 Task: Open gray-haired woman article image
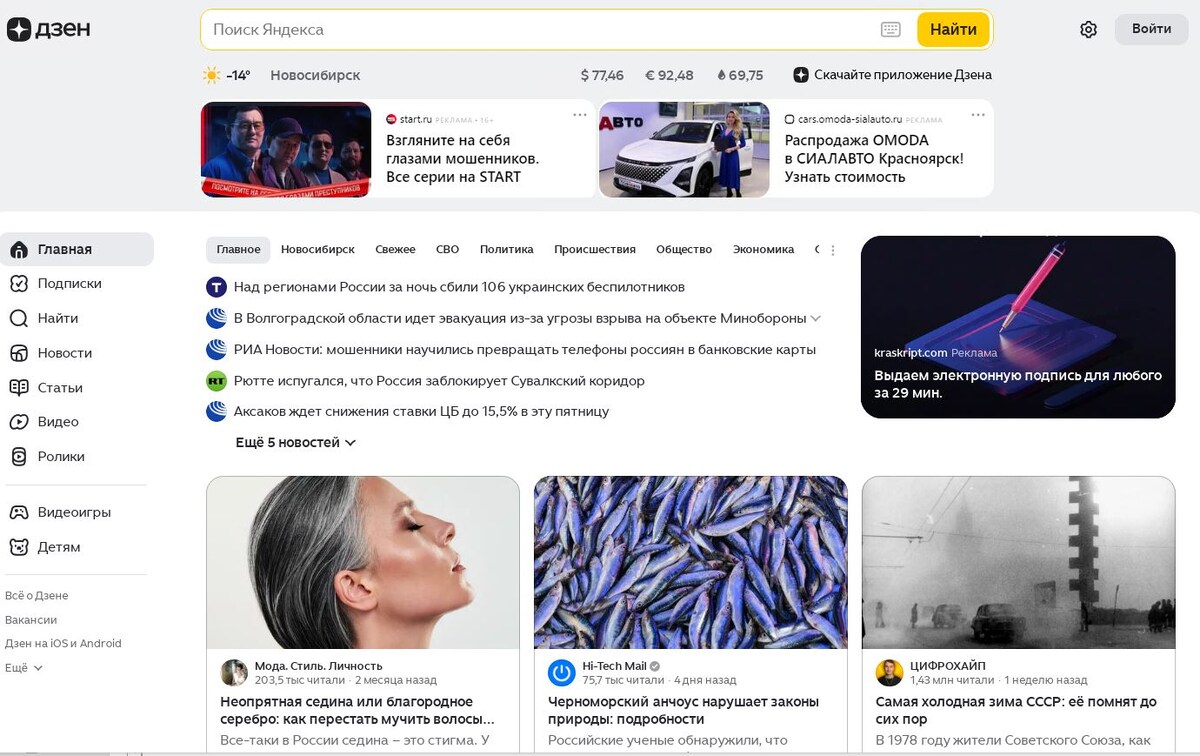[363, 563]
